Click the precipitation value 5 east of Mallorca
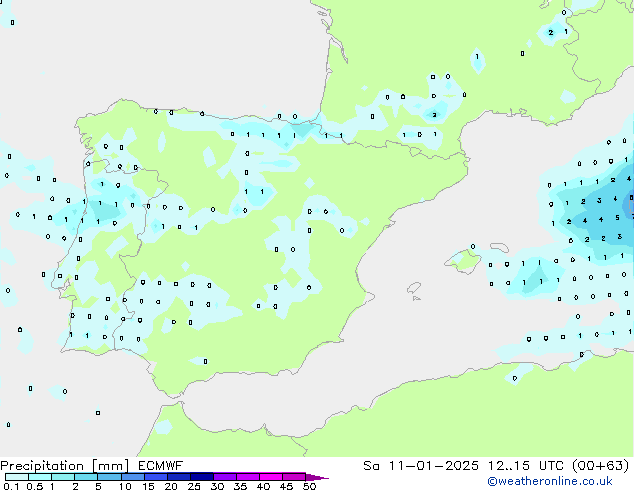Screen dimensions: 634x490 coord(617,217)
